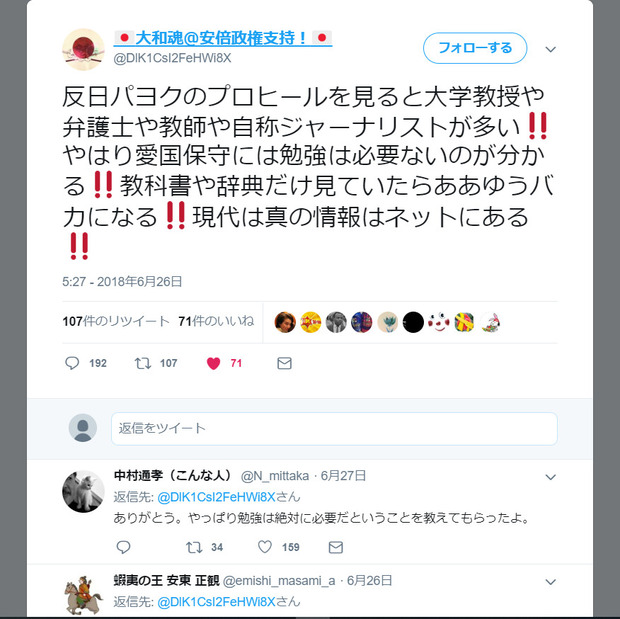Image resolution: width=620 pixels, height=619 pixels.
Task: Send 中村通孝's reply via envelope icon
Action: coord(336,547)
